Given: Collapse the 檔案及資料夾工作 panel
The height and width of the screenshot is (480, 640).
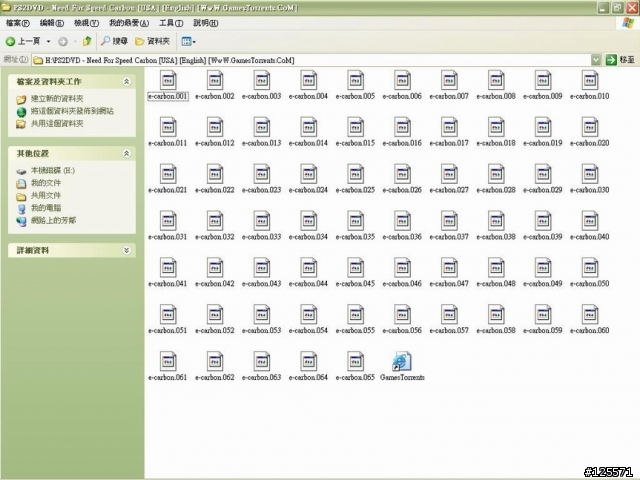Looking at the screenshot, I should (x=127, y=82).
